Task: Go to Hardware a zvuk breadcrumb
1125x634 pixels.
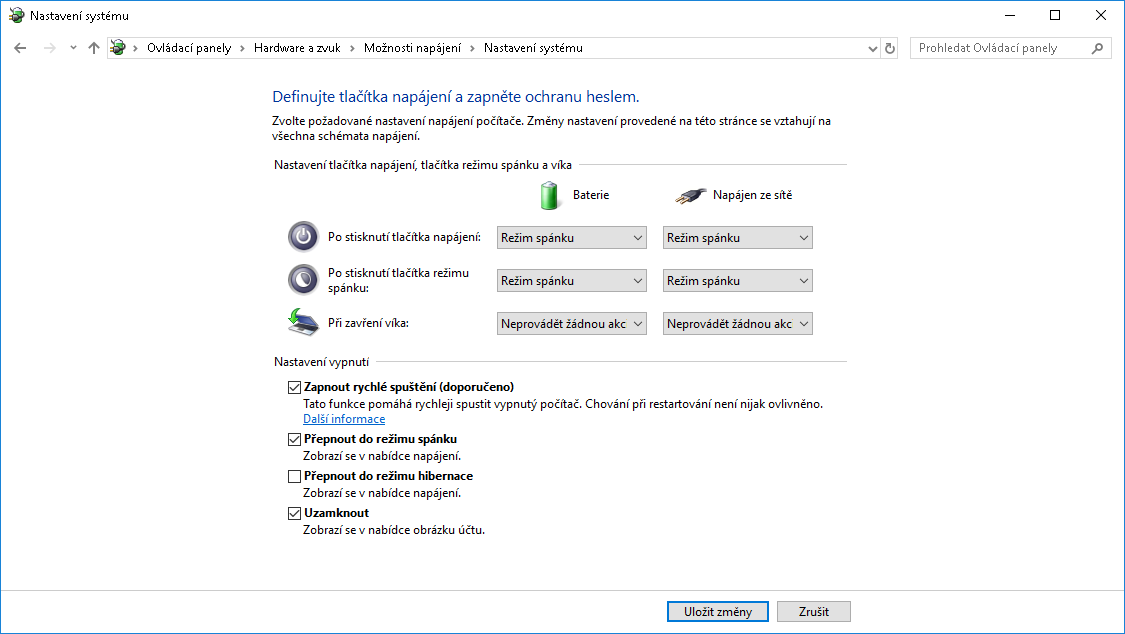Action: tap(296, 48)
